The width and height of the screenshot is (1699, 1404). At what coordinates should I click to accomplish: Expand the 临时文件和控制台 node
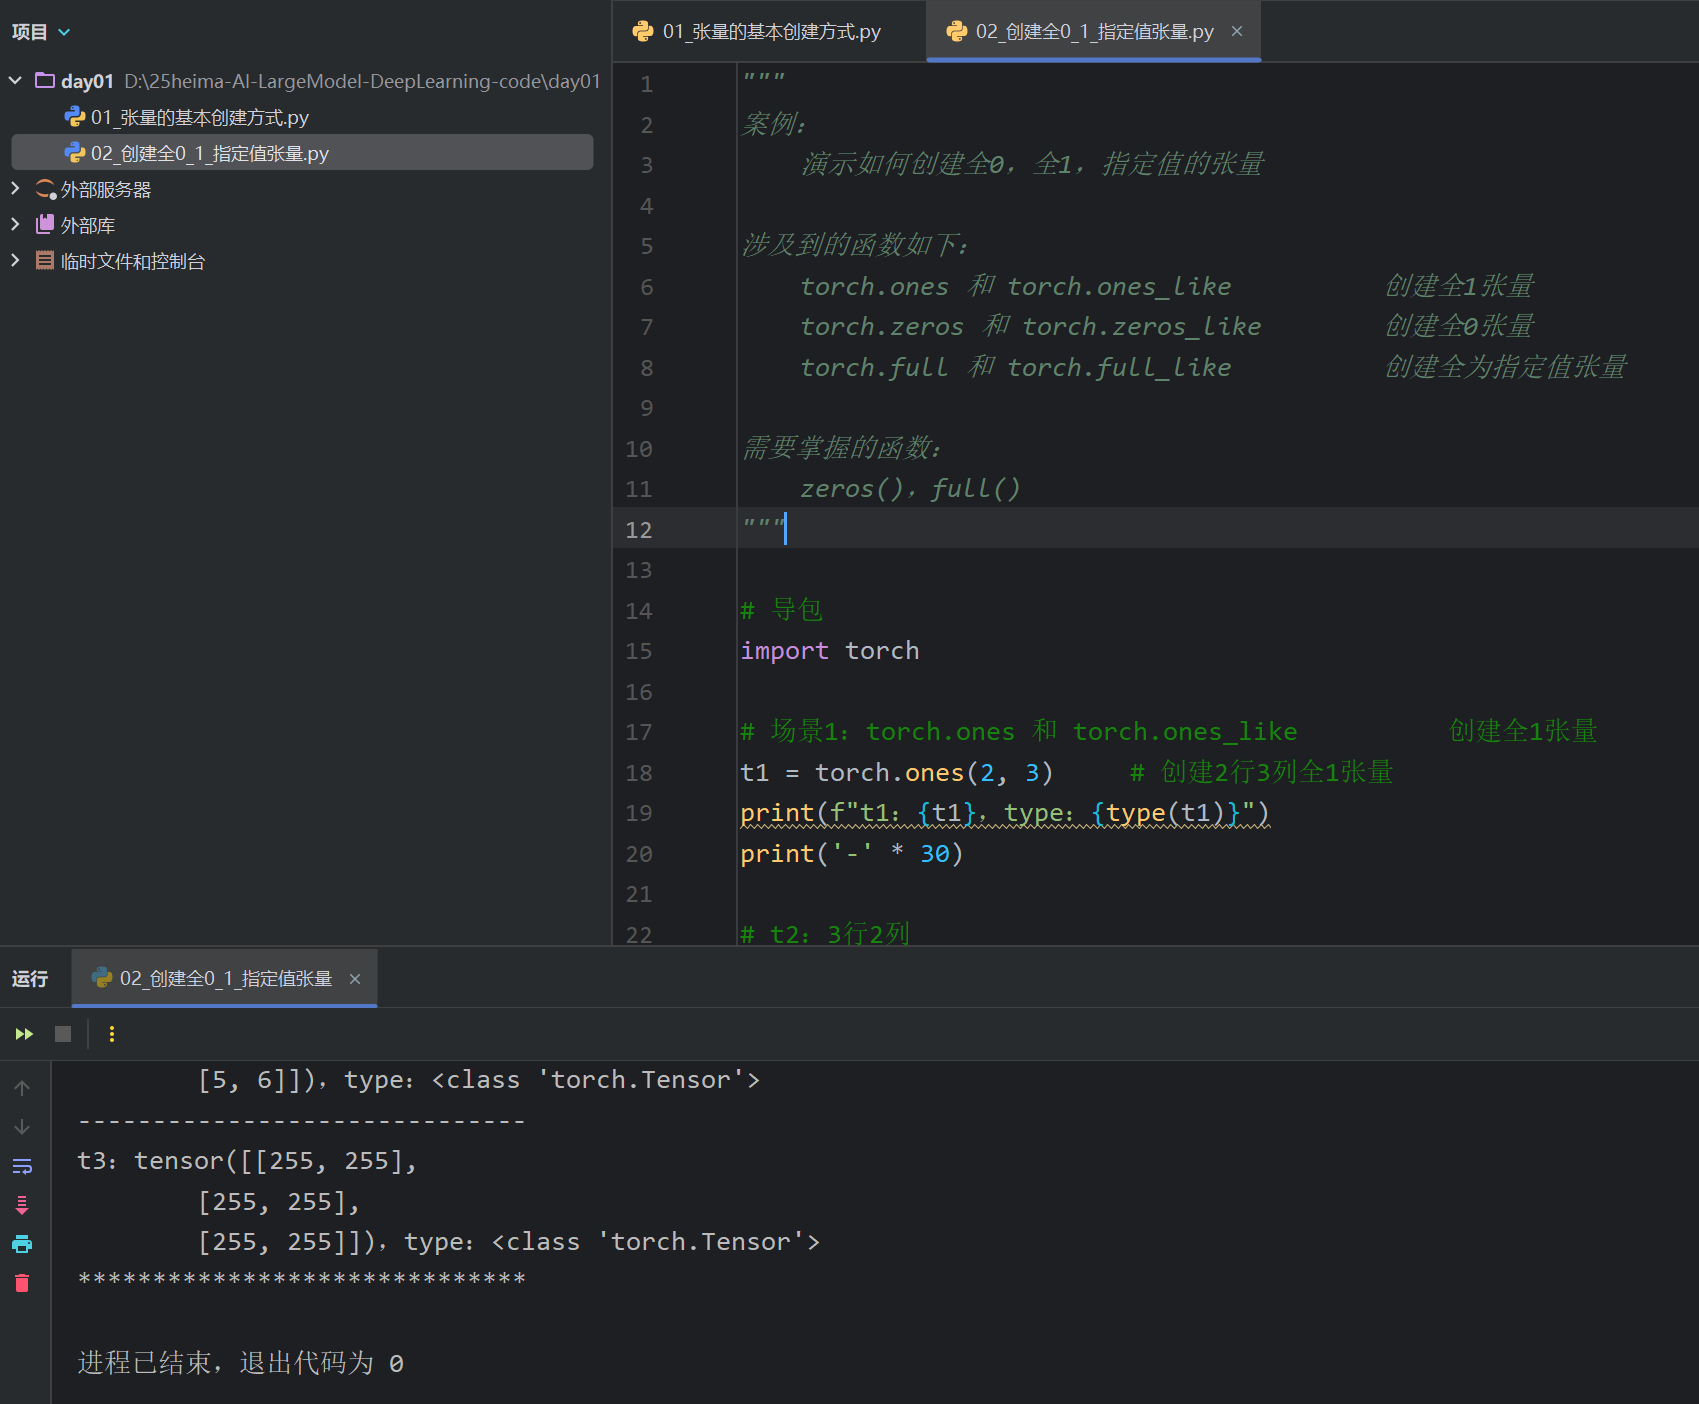(15, 260)
